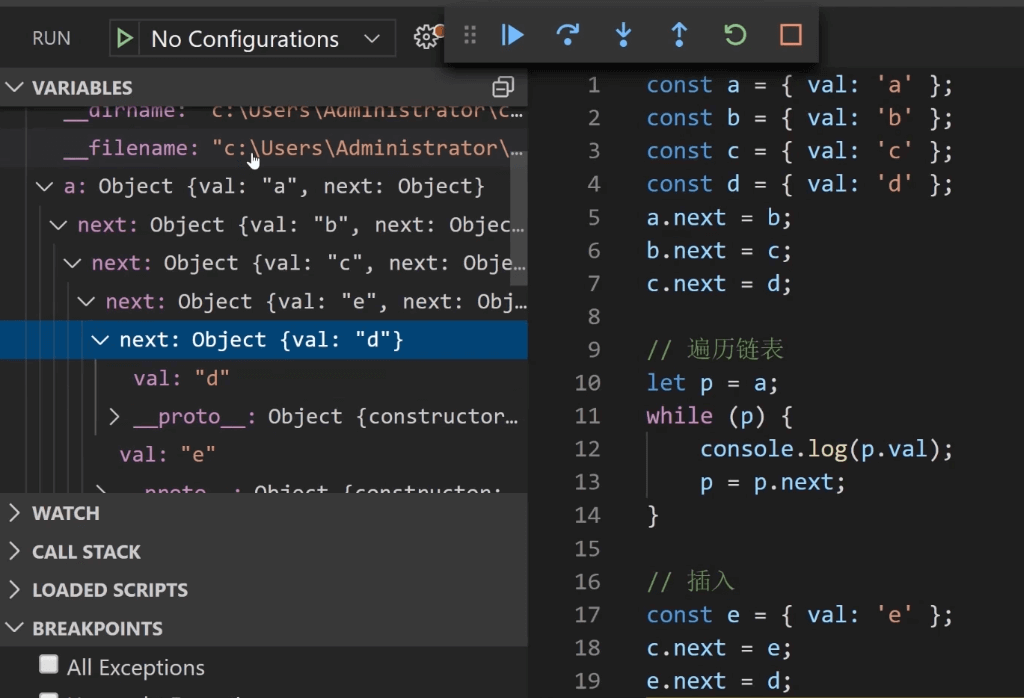
Task: Collapse all variables with the header icon
Action: tap(503, 87)
